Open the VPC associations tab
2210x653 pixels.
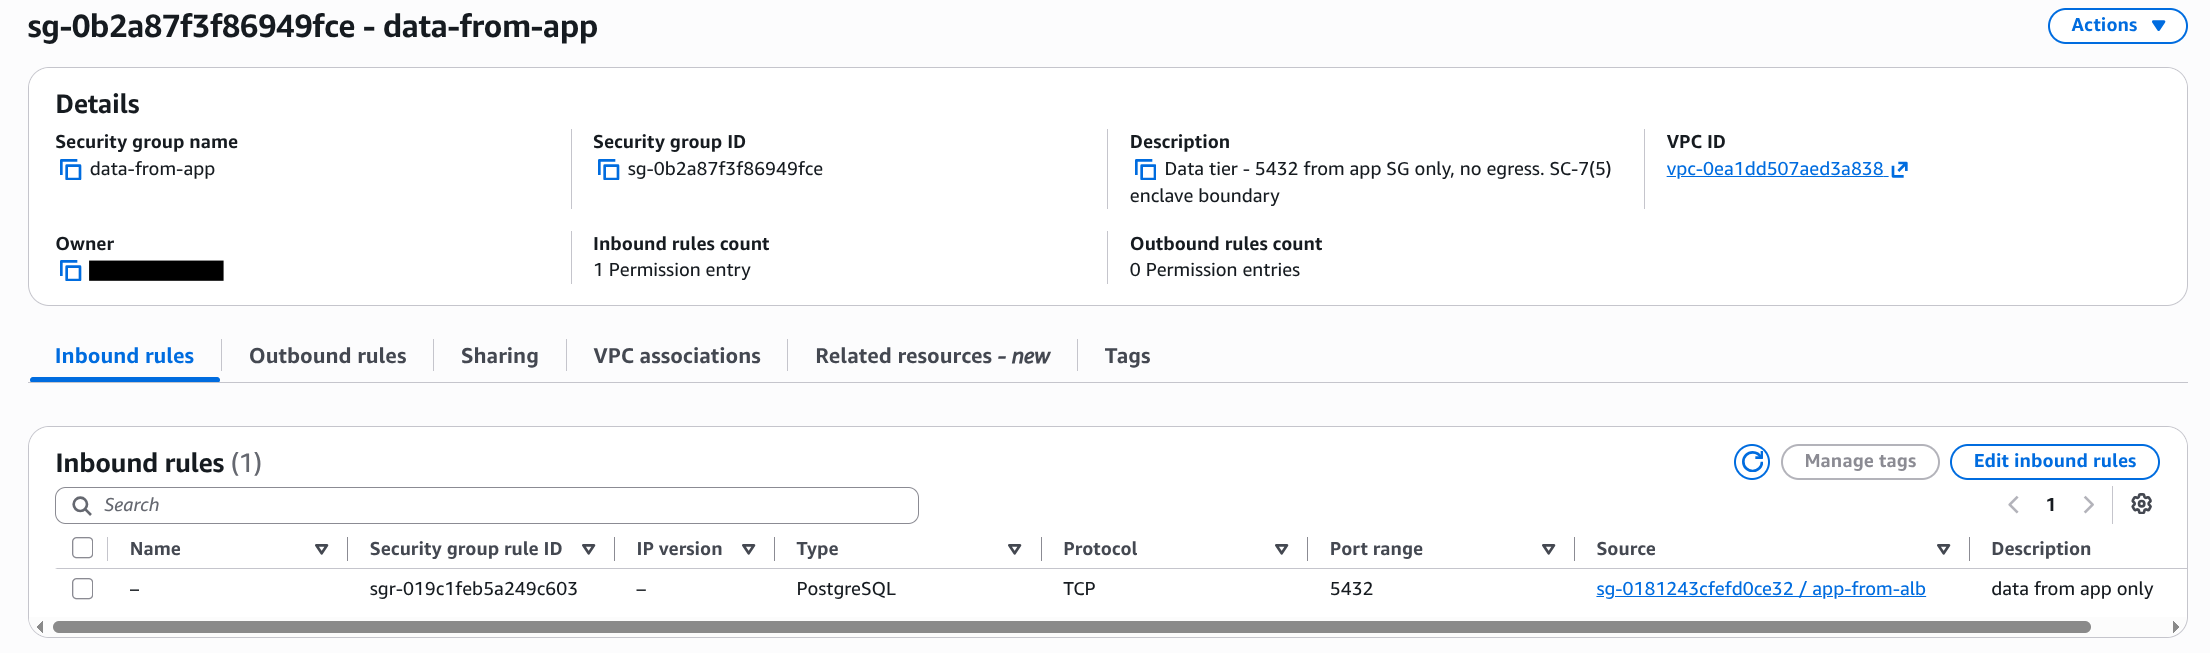[x=677, y=356]
